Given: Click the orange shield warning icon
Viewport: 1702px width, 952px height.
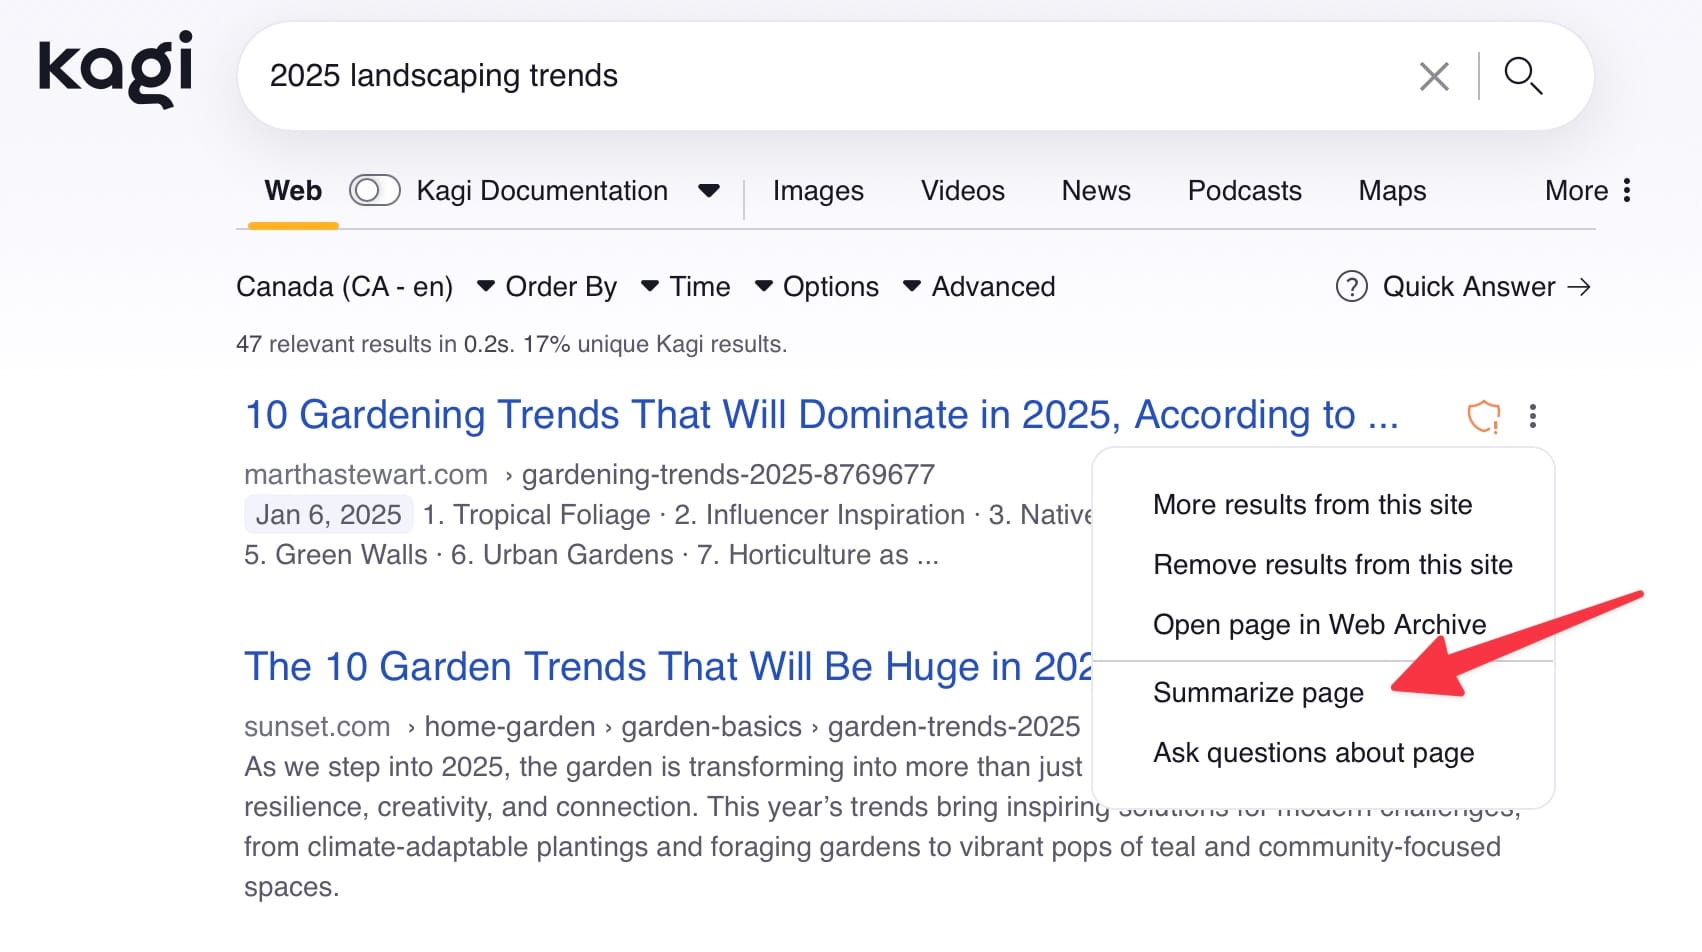Looking at the screenshot, I should point(1484,416).
